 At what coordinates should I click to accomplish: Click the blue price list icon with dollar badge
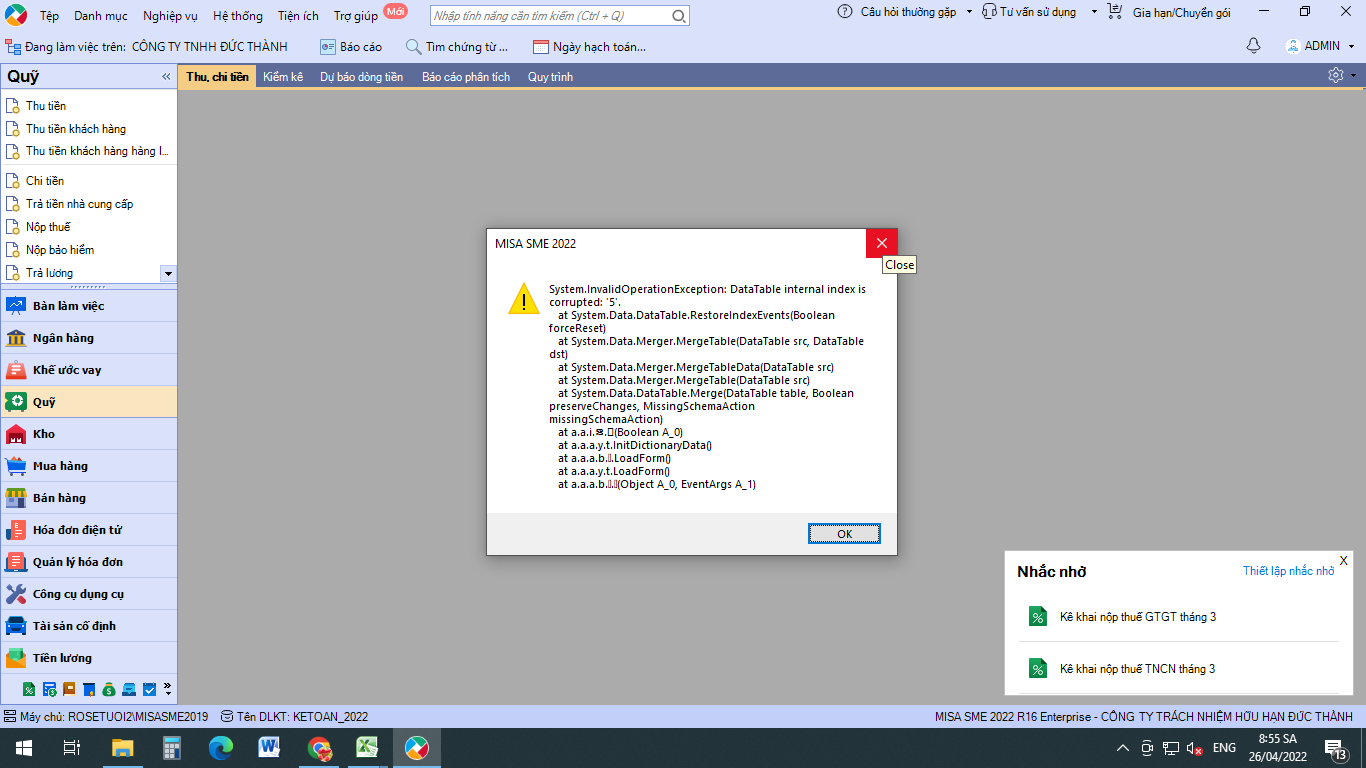click(x=49, y=689)
